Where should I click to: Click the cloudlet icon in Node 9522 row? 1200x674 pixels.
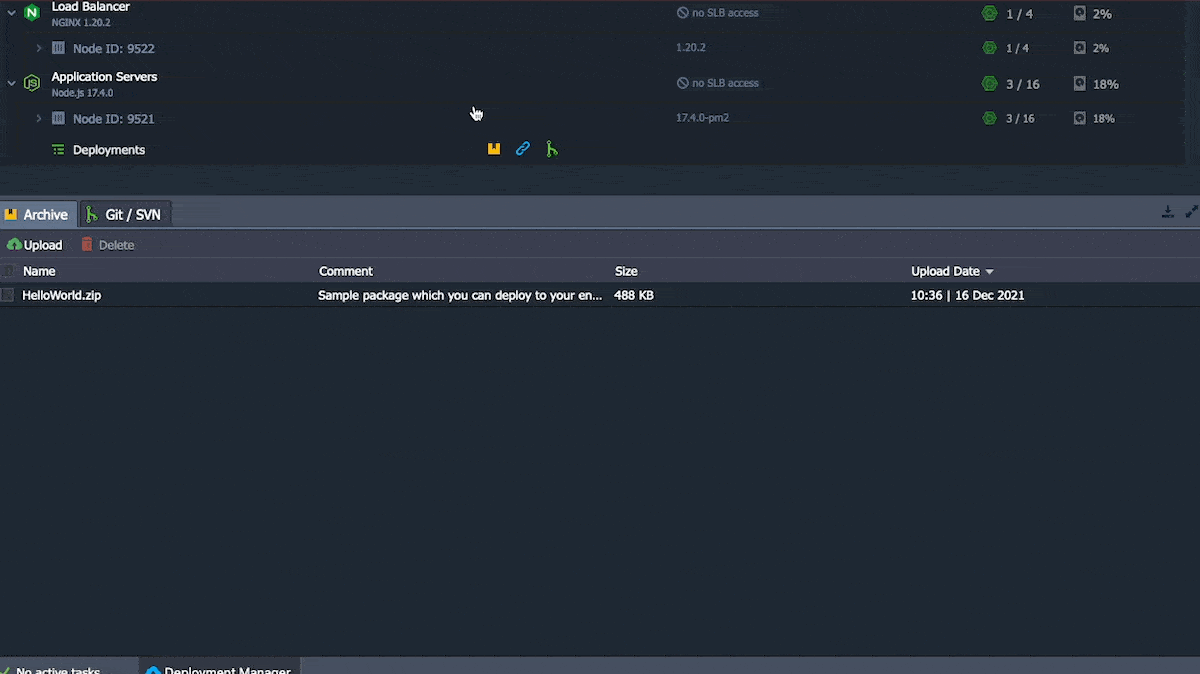point(989,48)
